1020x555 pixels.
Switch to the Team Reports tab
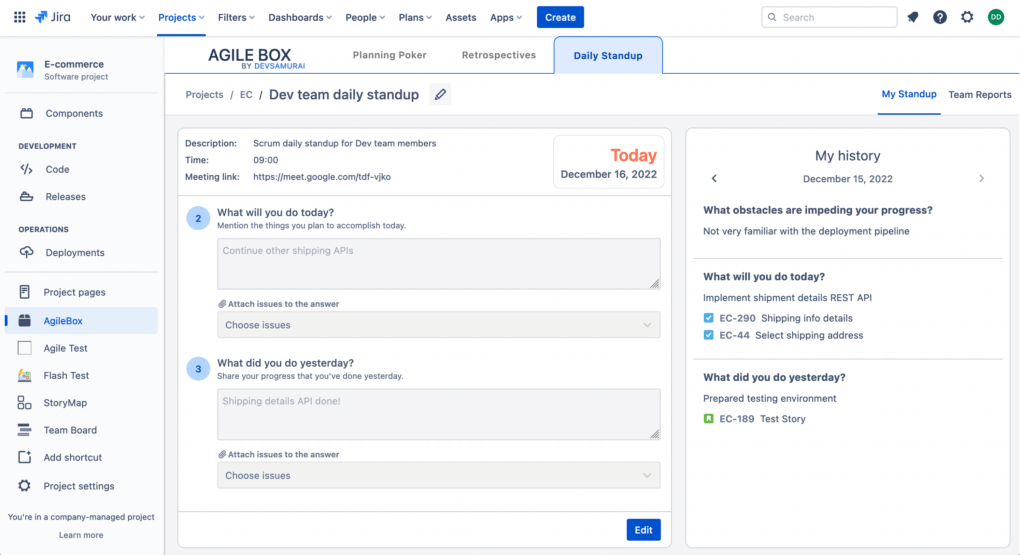980,95
